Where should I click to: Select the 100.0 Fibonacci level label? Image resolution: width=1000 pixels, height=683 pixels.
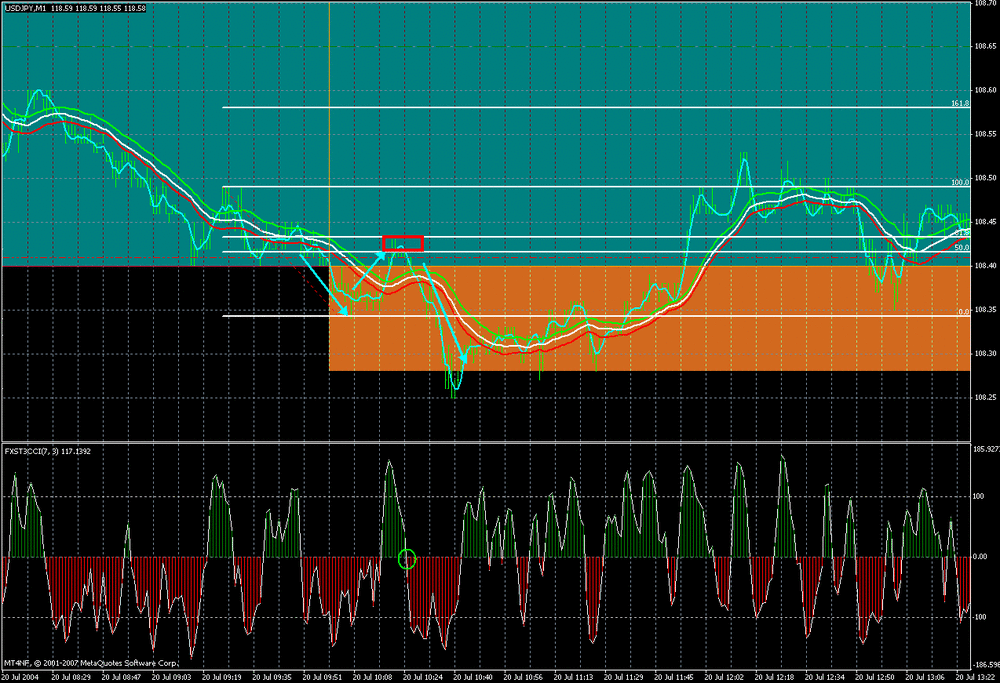(x=960, y=182)
